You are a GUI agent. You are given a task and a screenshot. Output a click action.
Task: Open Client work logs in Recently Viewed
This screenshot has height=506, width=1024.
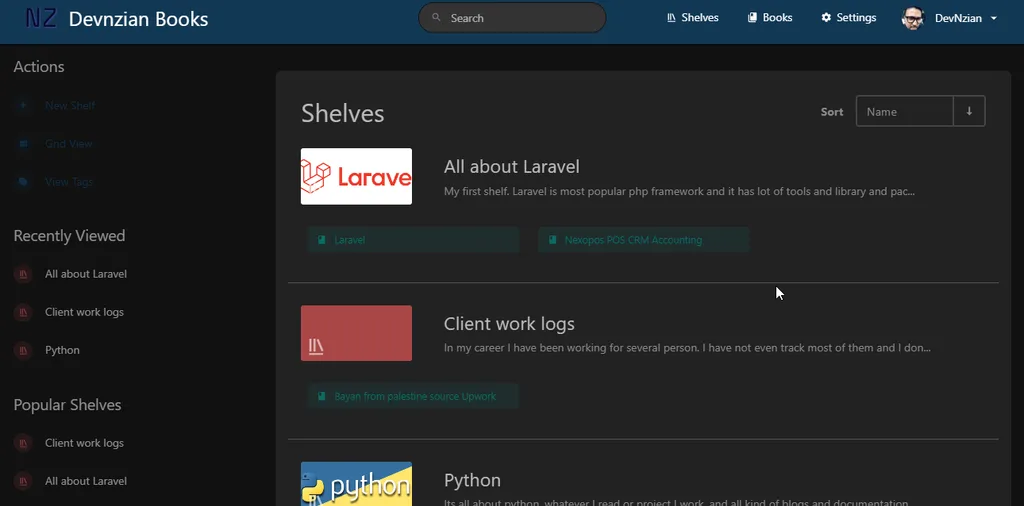click(x=84, y=312)
